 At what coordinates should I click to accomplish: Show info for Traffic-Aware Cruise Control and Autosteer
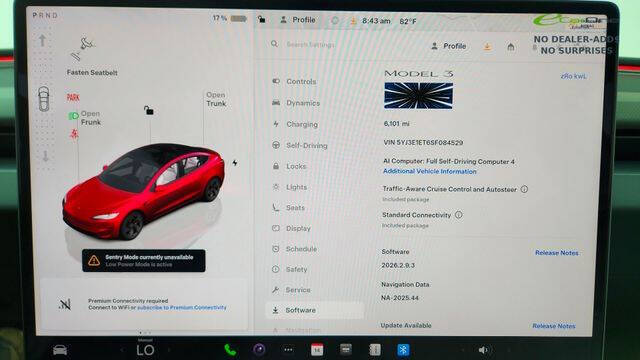click(x=524, y=189)
